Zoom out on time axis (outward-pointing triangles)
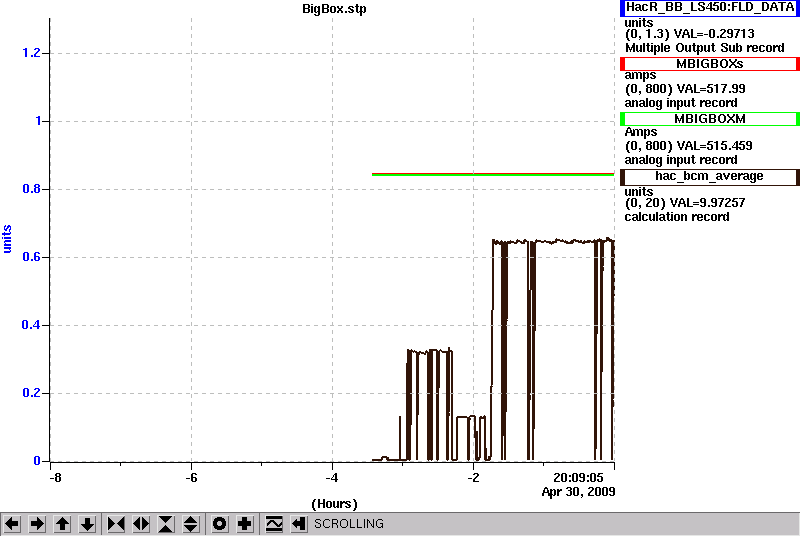 point(141,524)
